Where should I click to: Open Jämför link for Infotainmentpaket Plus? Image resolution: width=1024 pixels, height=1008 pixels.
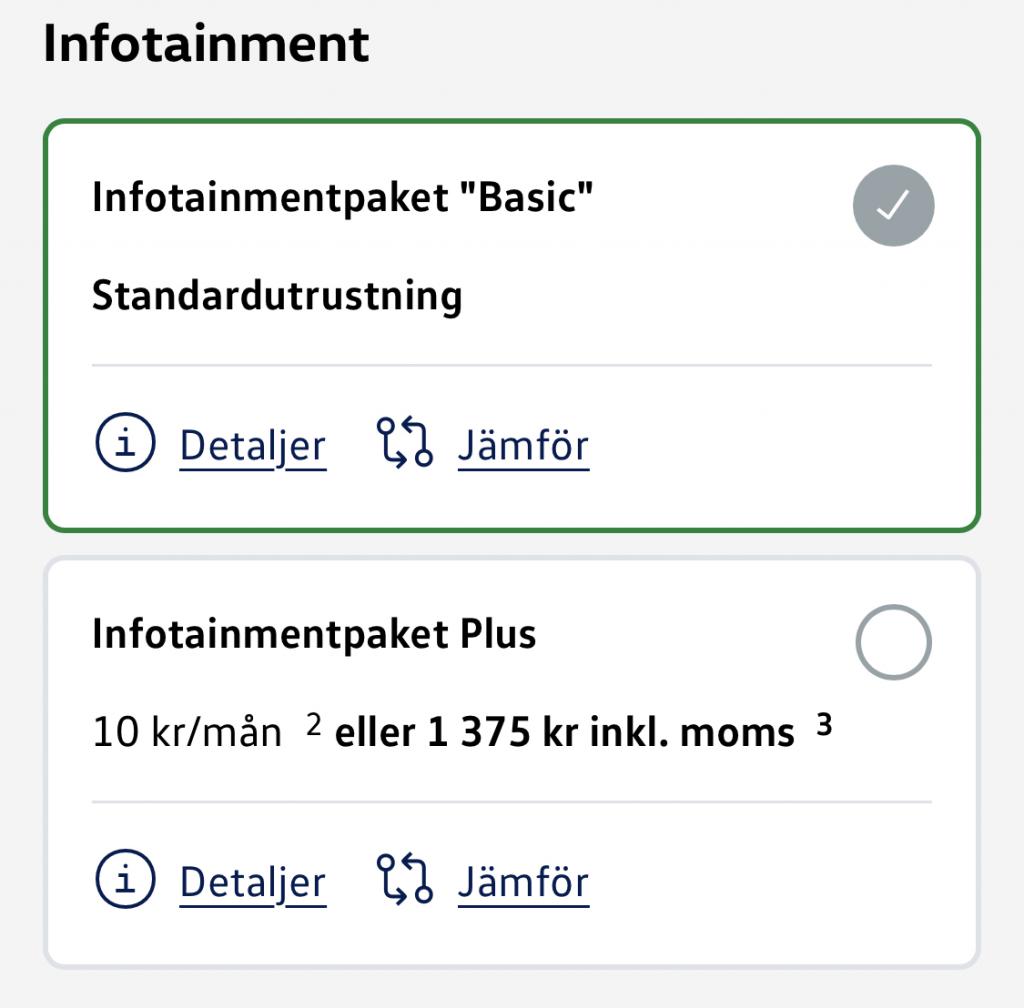click(x=523, y=882)
